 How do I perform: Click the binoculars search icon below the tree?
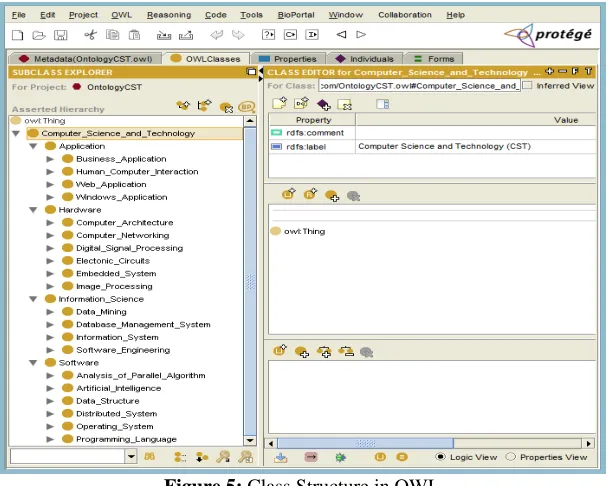pos(150,457)
